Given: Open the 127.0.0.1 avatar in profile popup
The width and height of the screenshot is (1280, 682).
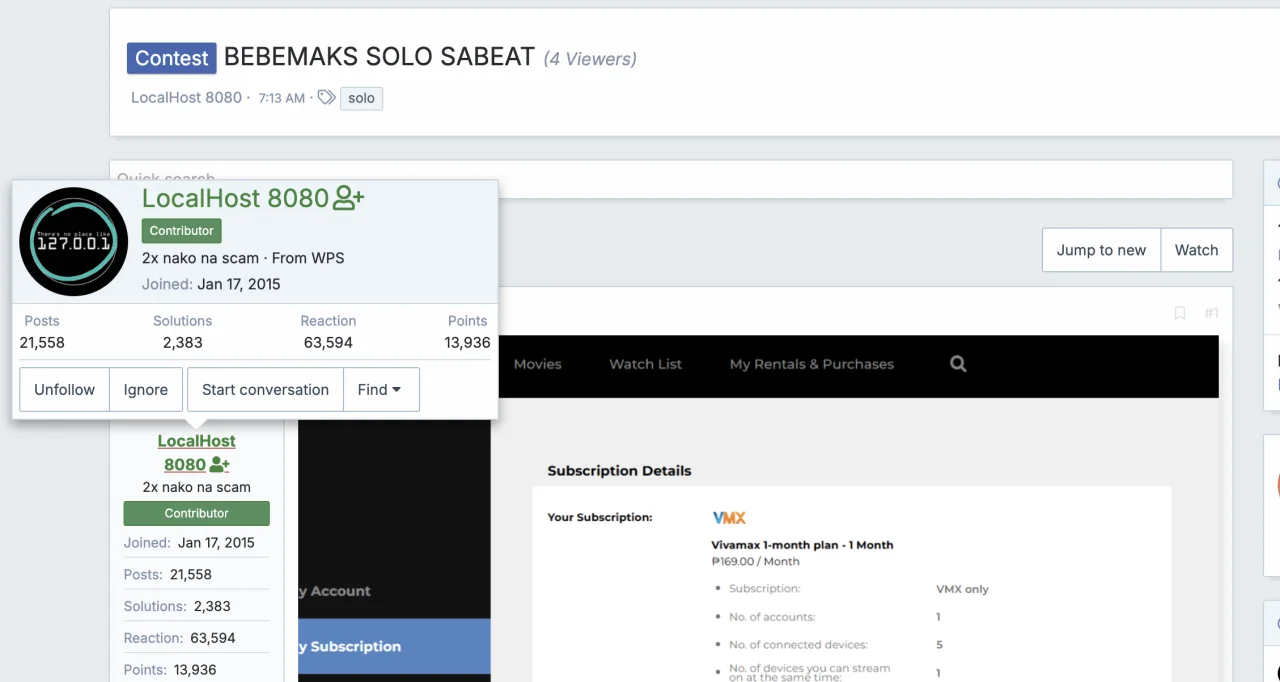Looking at the screenshot, I should [74, 242].
